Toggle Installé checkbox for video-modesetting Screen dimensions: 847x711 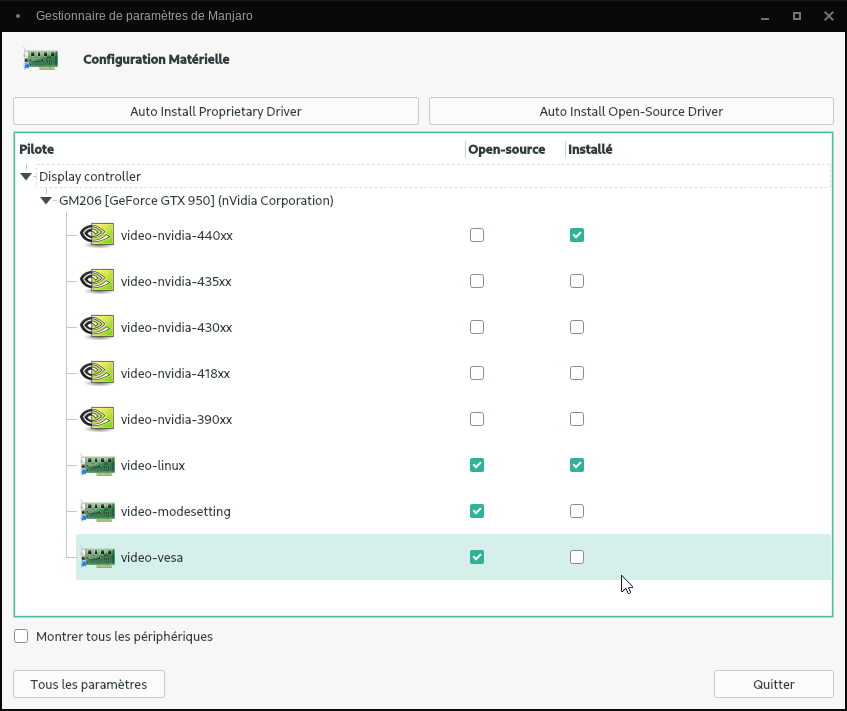[577, 511]
